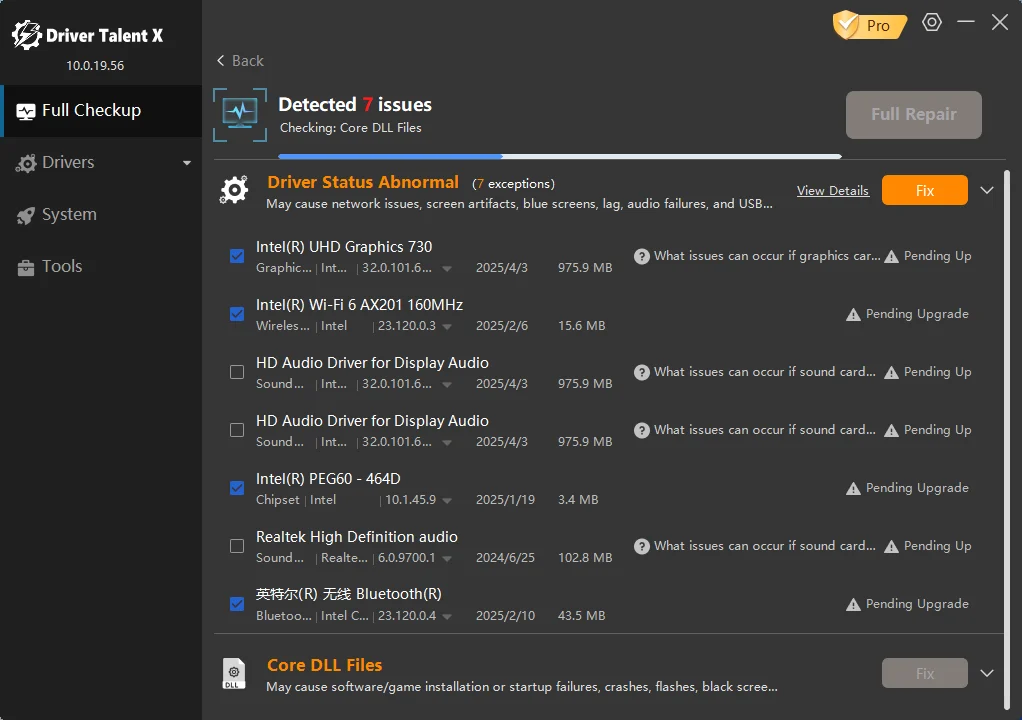
Task: Uncheck Intel(R) Wi-Fi 6 AX201 160MHz driver
Action: click(237, 314)
